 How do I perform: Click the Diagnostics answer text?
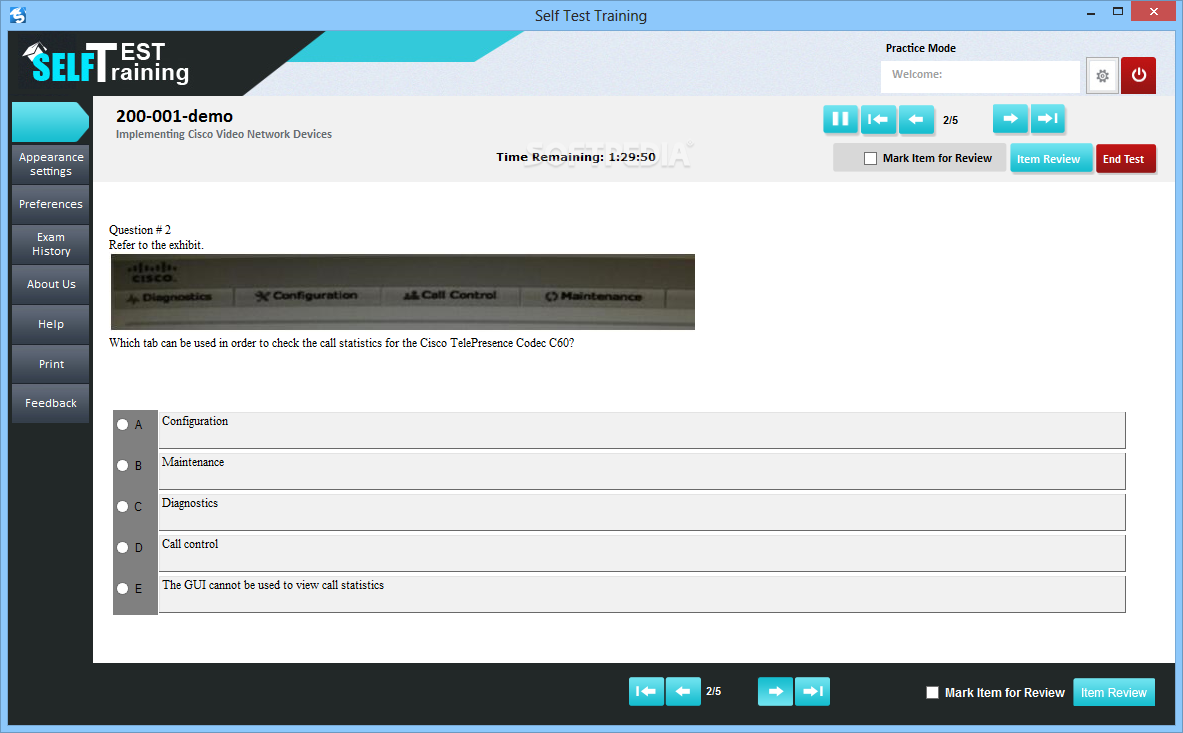pyautogui.click(x=190, y=503)
